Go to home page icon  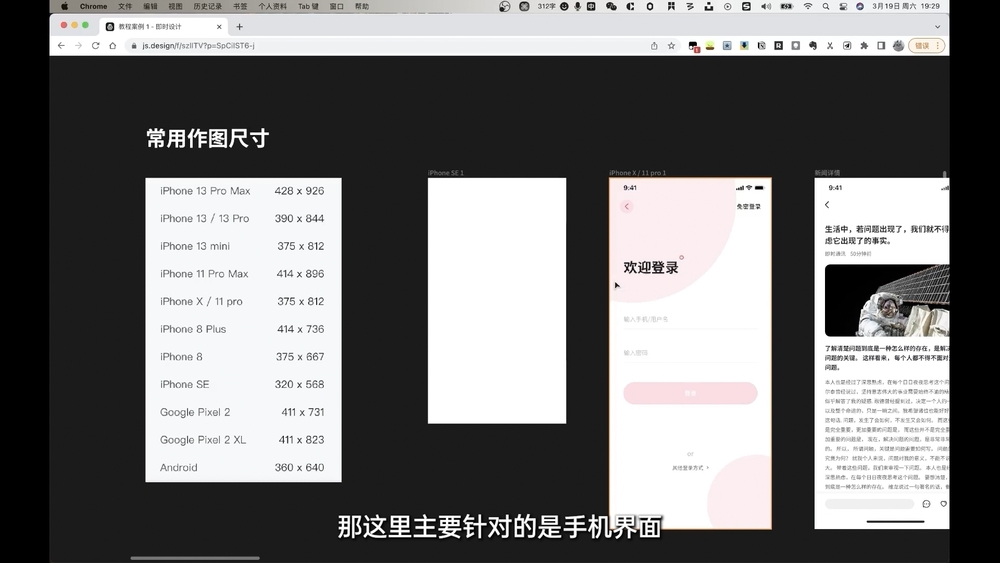tap(113, 46)
